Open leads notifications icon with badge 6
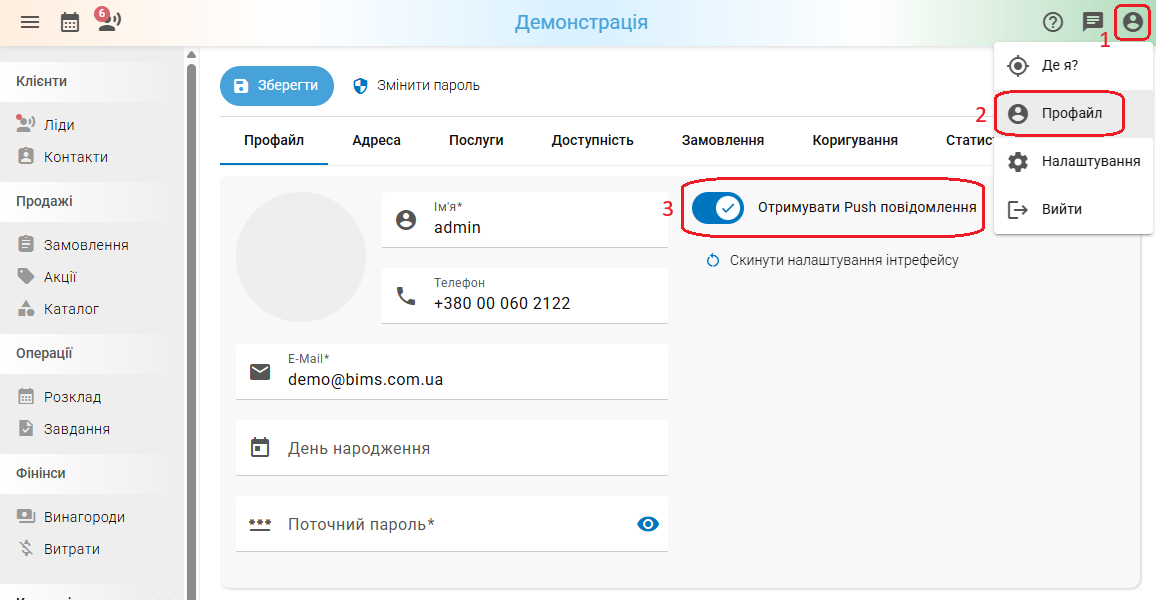Image resolution: width=1156 pixels, height=600 pixels. click(109, 20)
